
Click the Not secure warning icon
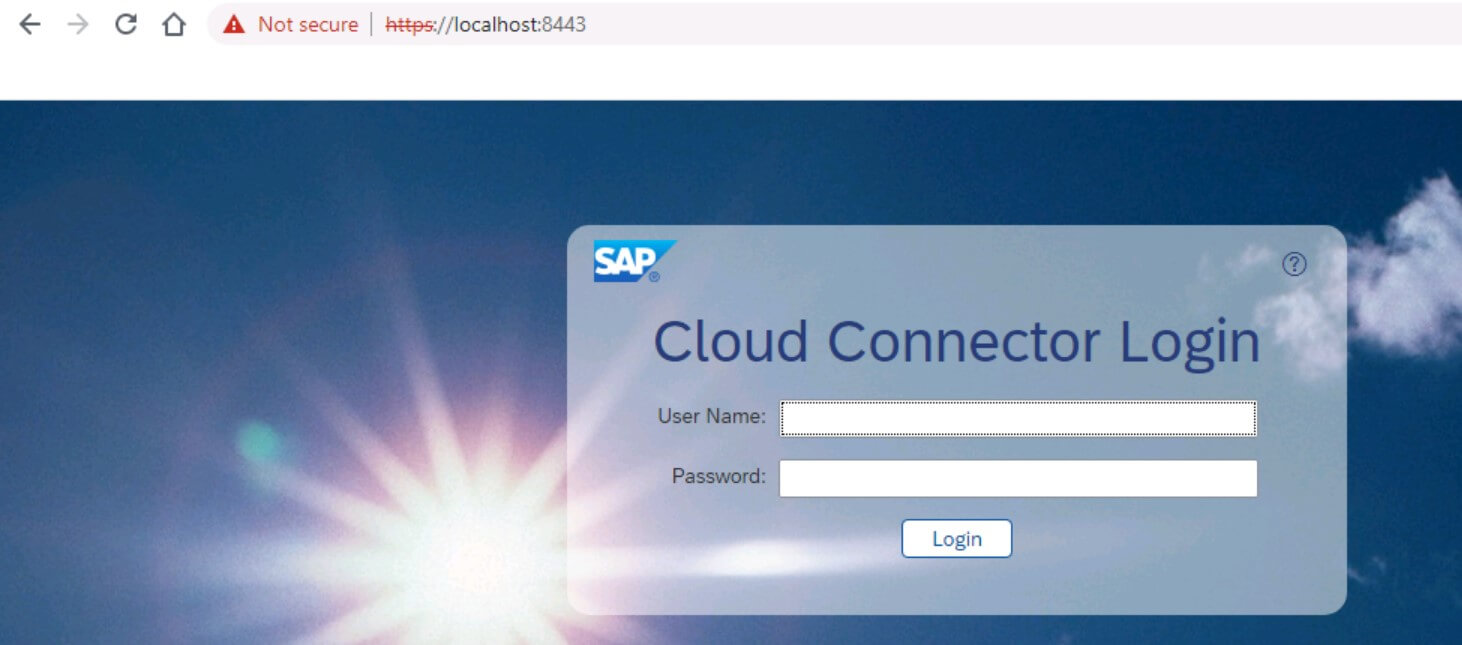pos(234,25)
